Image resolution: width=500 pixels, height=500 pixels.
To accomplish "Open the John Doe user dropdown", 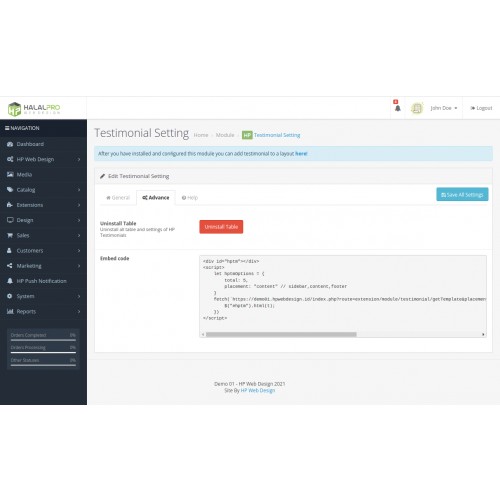I will click(444, 108).
